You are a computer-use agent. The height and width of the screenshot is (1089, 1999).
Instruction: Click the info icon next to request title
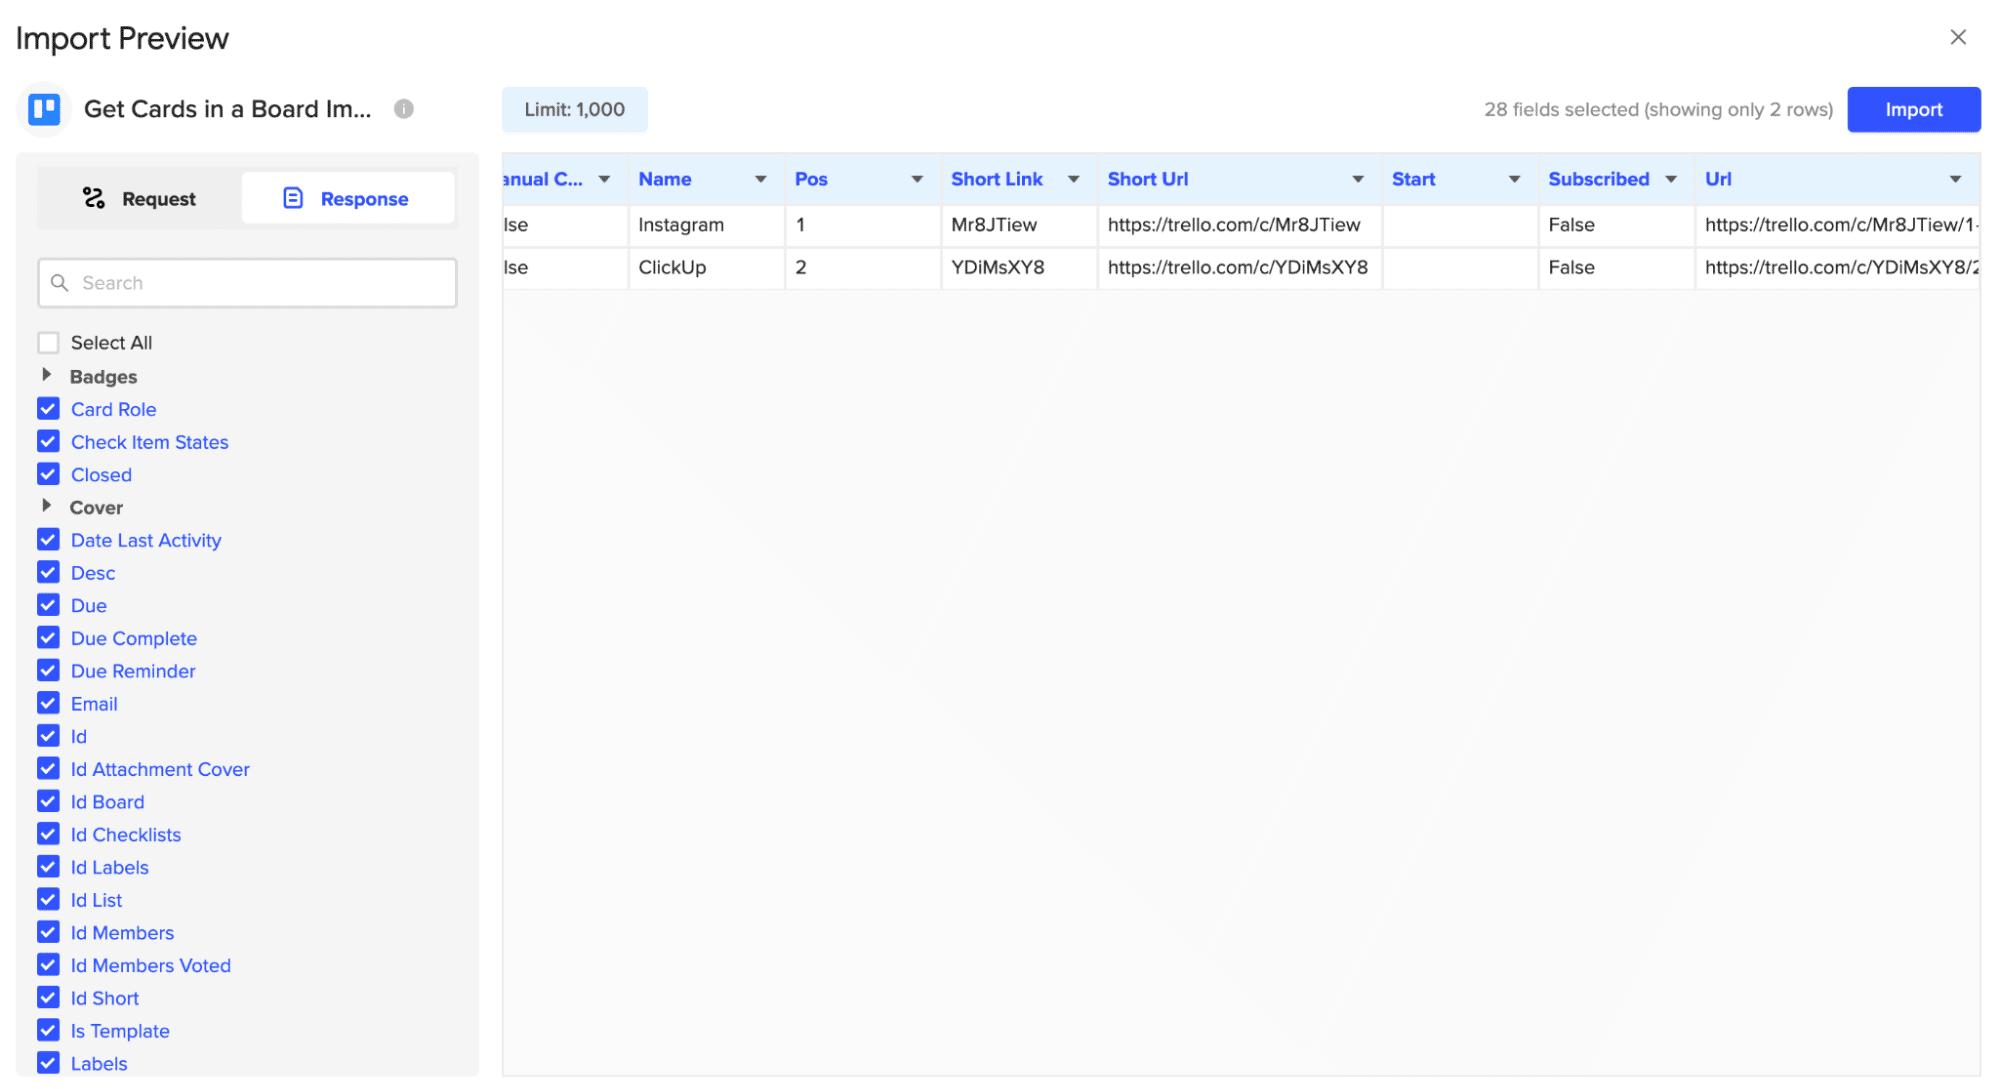click(404, 109)
